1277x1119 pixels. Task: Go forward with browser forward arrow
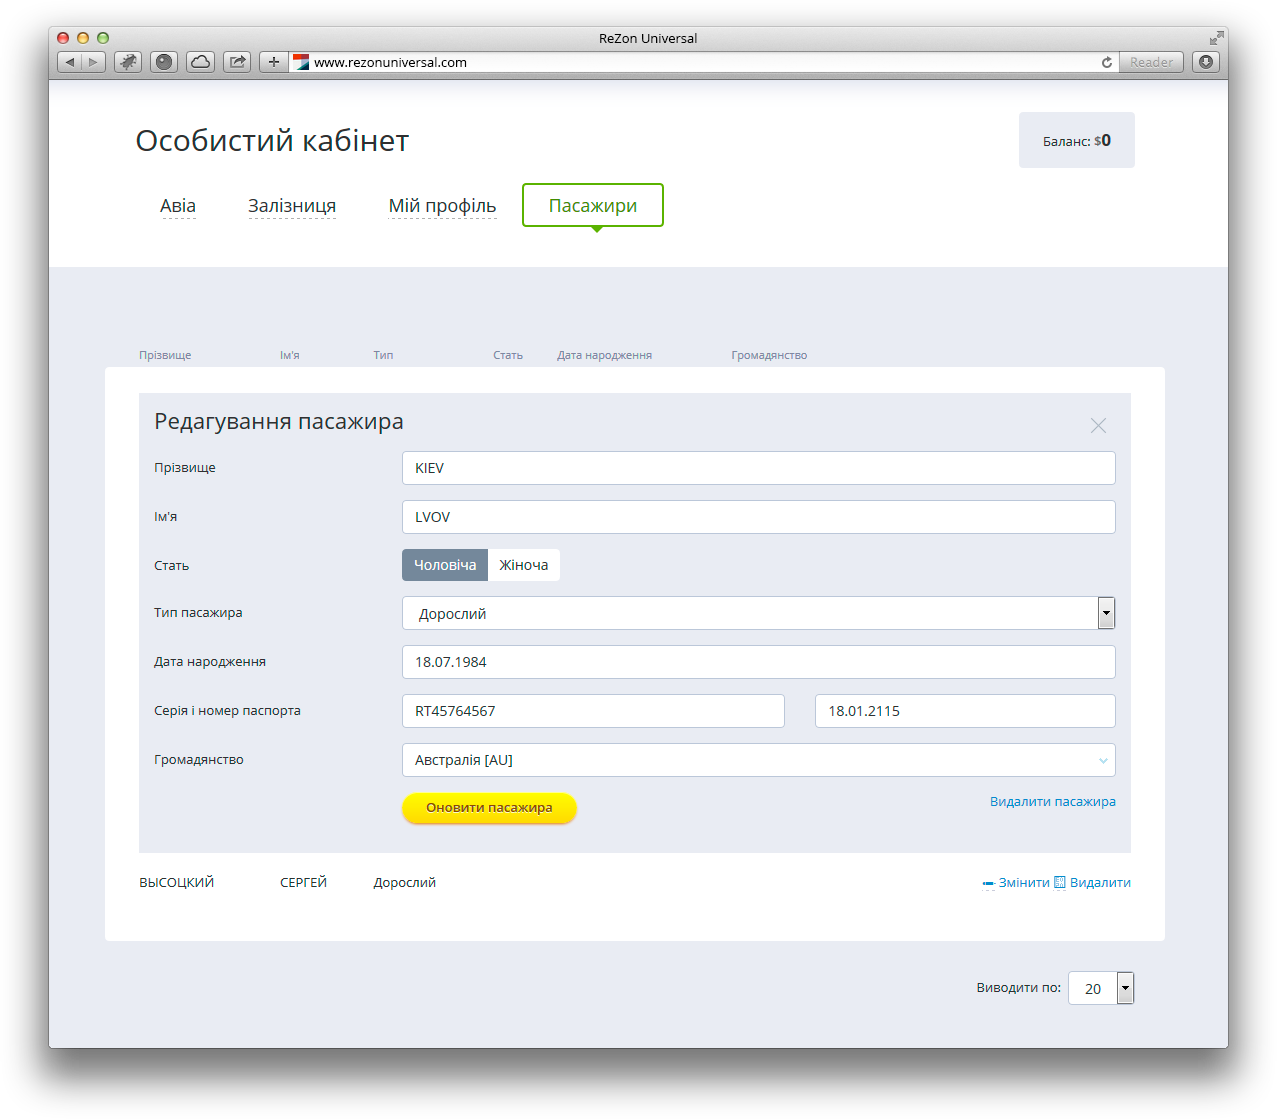[93, 62]
